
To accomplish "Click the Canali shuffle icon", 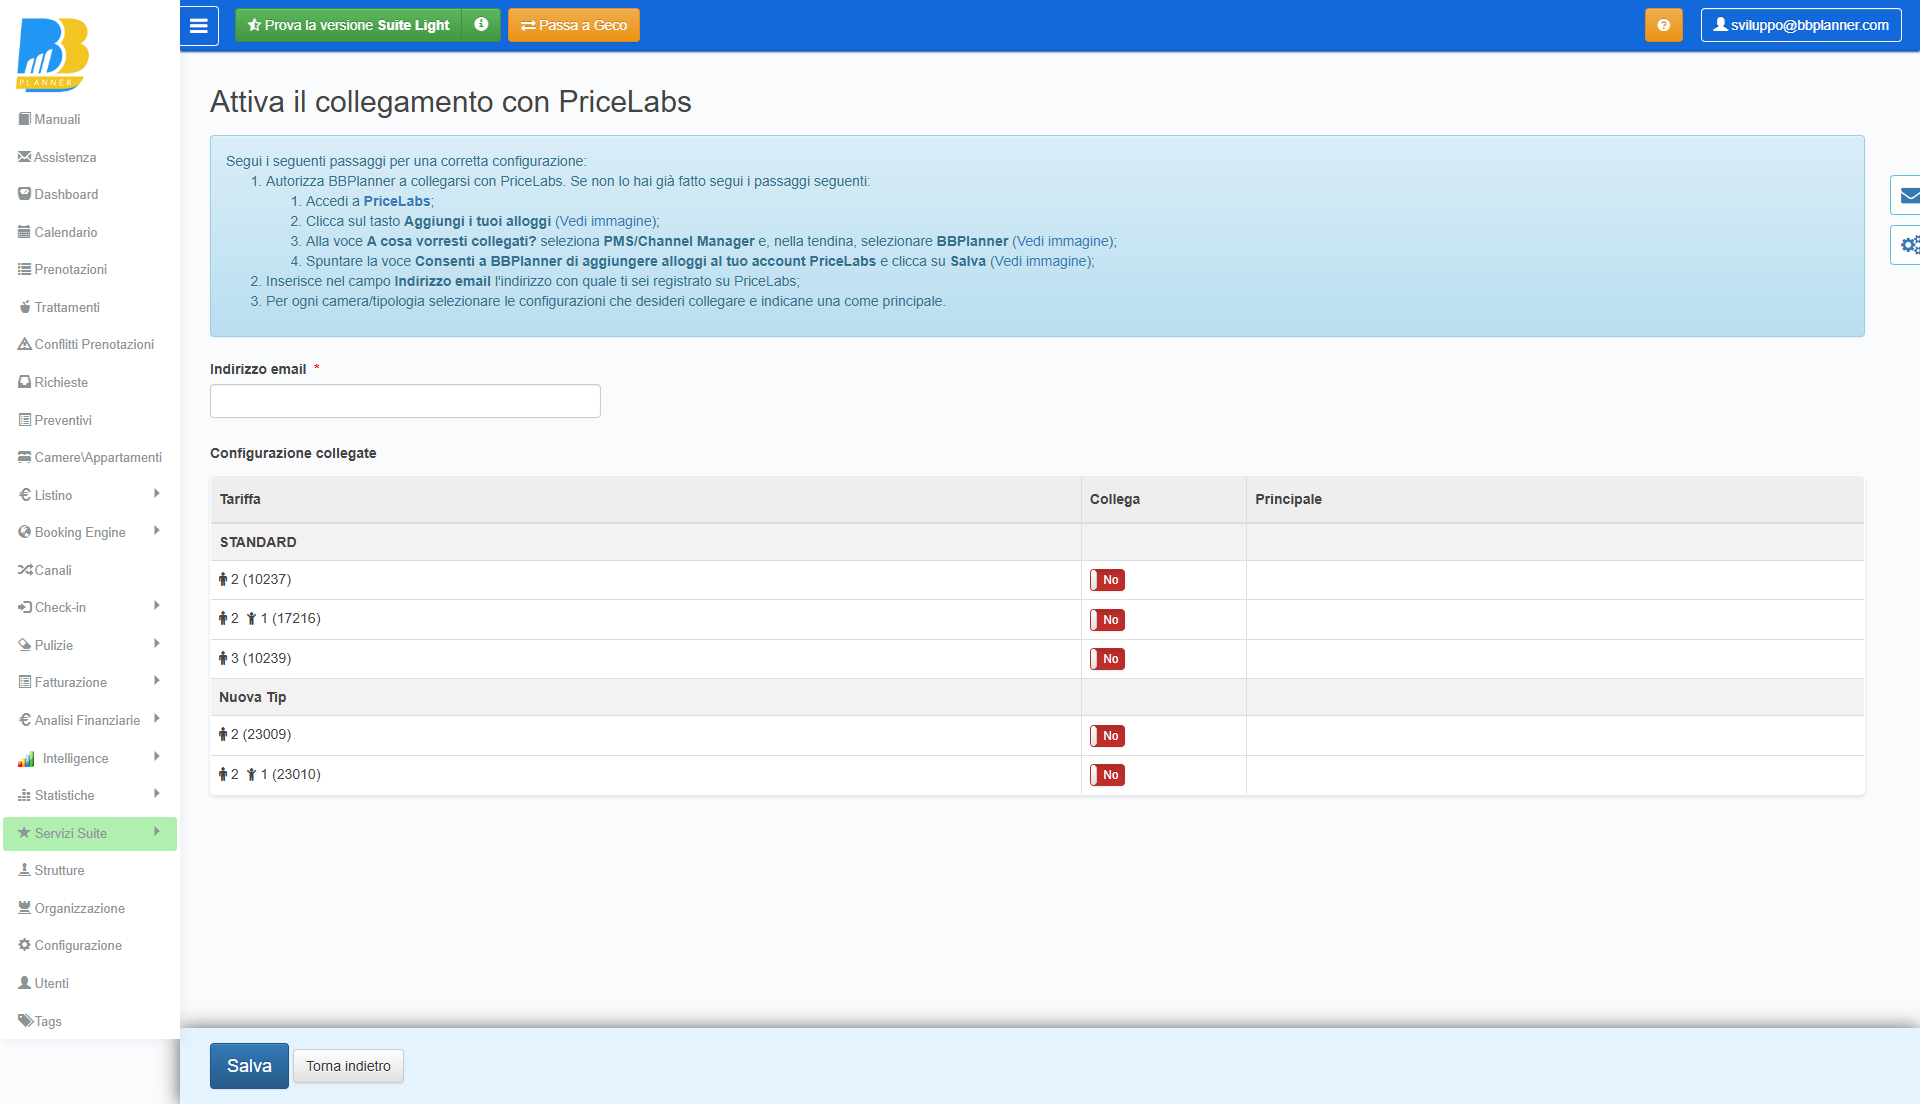I will [25, 570].
